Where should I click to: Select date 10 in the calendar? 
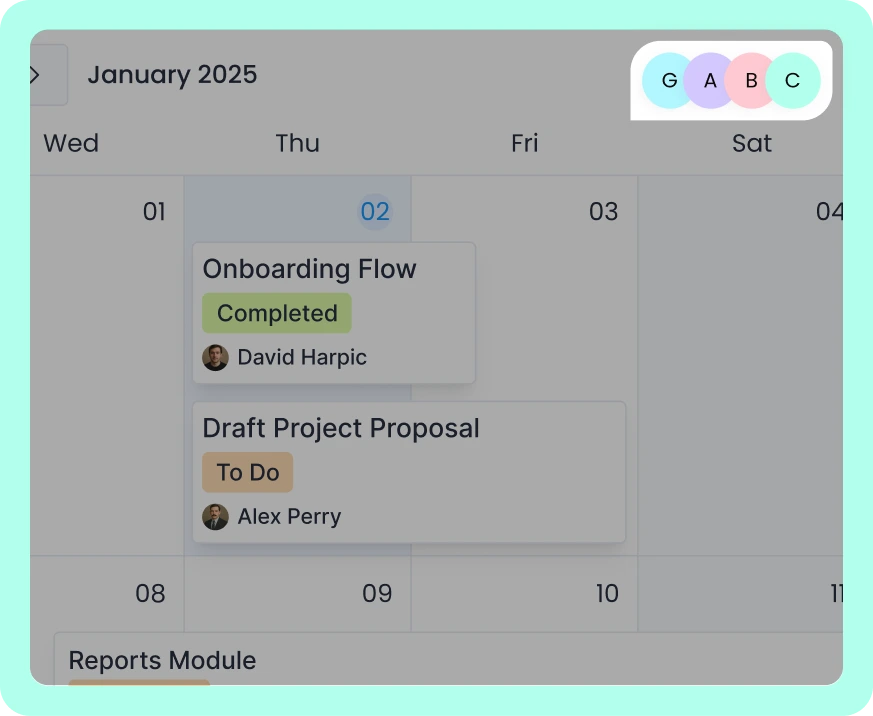click(x=607, y=594)
